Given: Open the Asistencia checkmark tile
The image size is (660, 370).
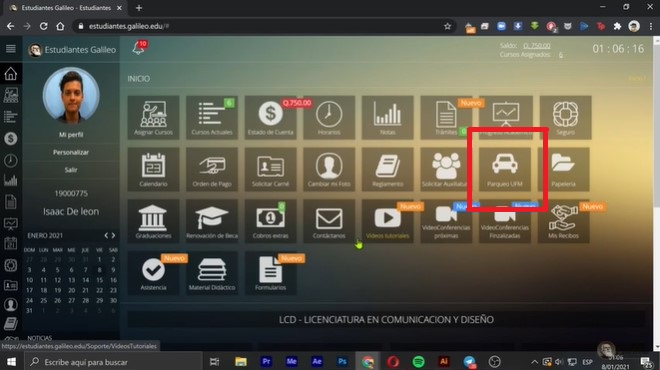Looking at the screenshot, I should (x=153, y=273).
